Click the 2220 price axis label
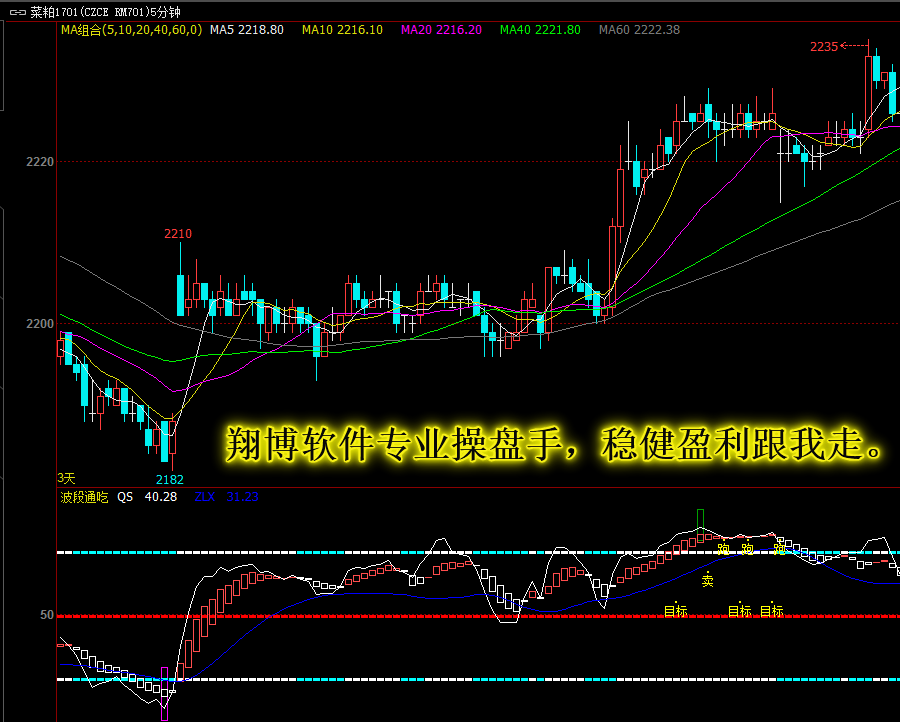The width and height of the screenshot is (900, 722). point(40,162)
